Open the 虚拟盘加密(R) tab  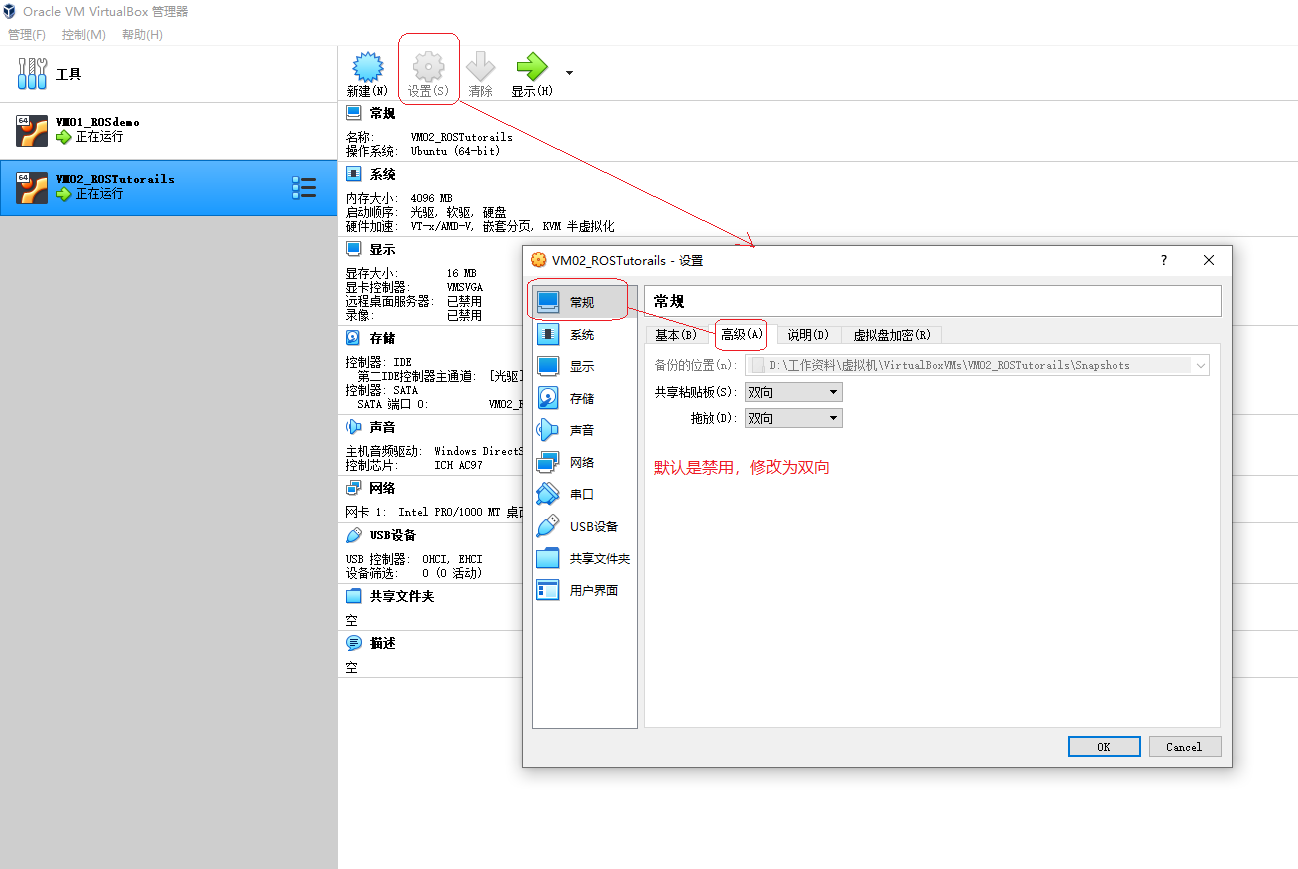(890, 335)
